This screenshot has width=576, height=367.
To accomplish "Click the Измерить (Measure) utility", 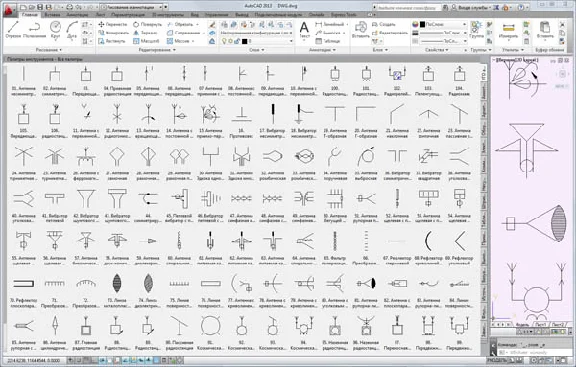I will coord(508,30).
